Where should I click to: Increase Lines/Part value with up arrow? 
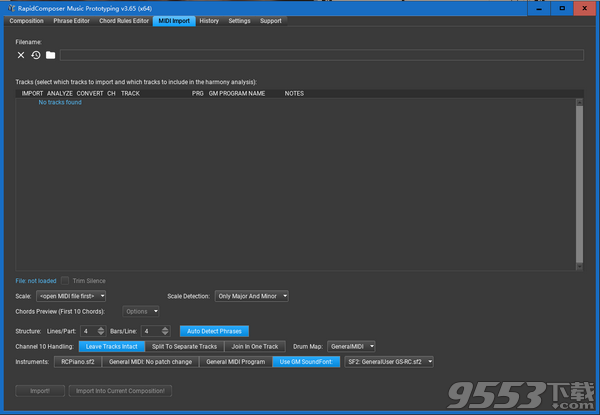pos(101,329)
